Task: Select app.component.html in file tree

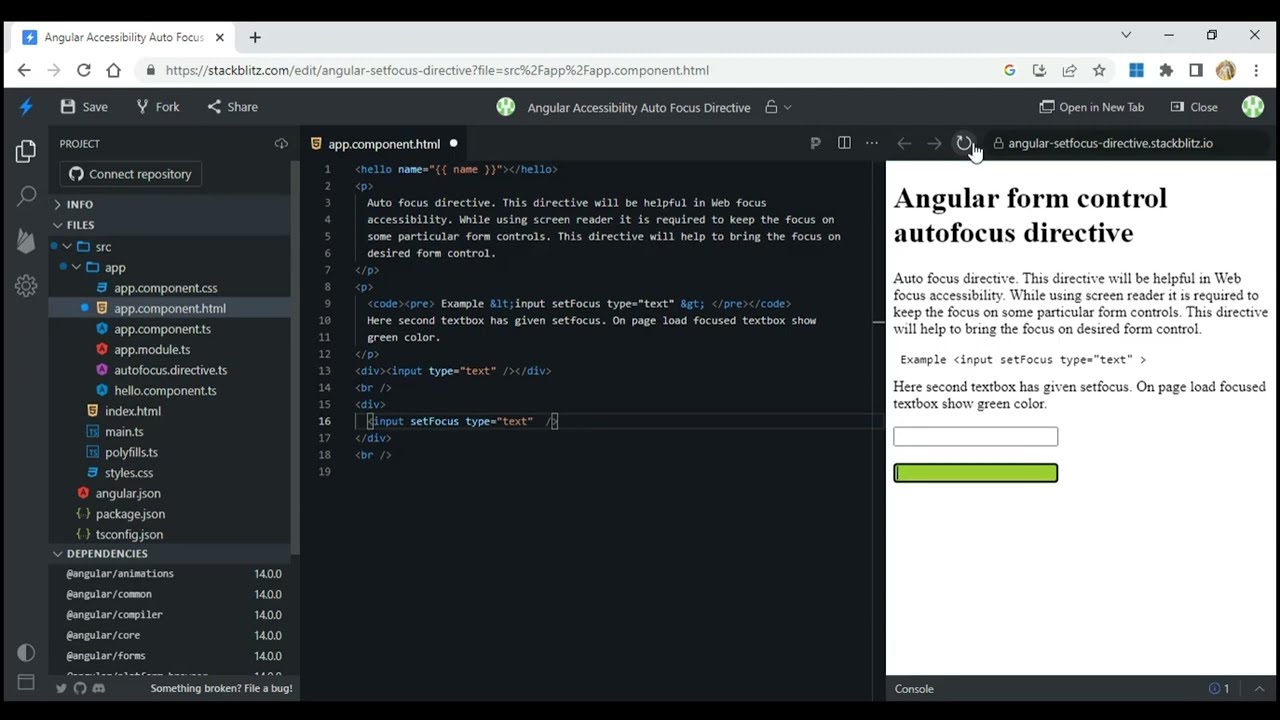Action: coord(172,309)
